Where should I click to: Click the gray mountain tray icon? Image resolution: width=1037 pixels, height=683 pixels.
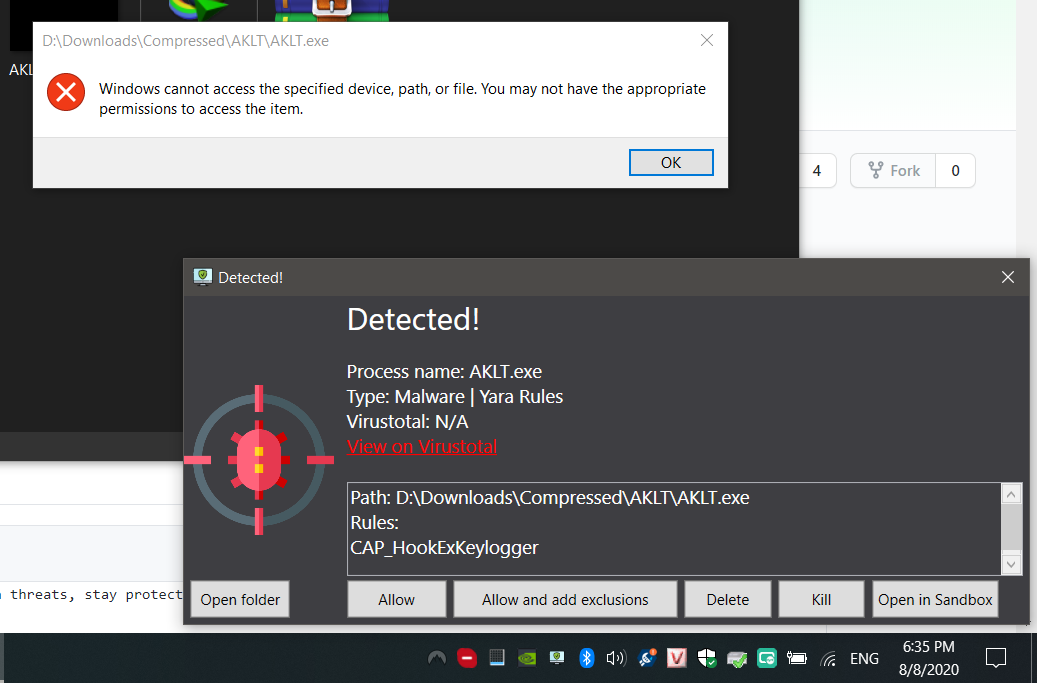click(436, 658)
